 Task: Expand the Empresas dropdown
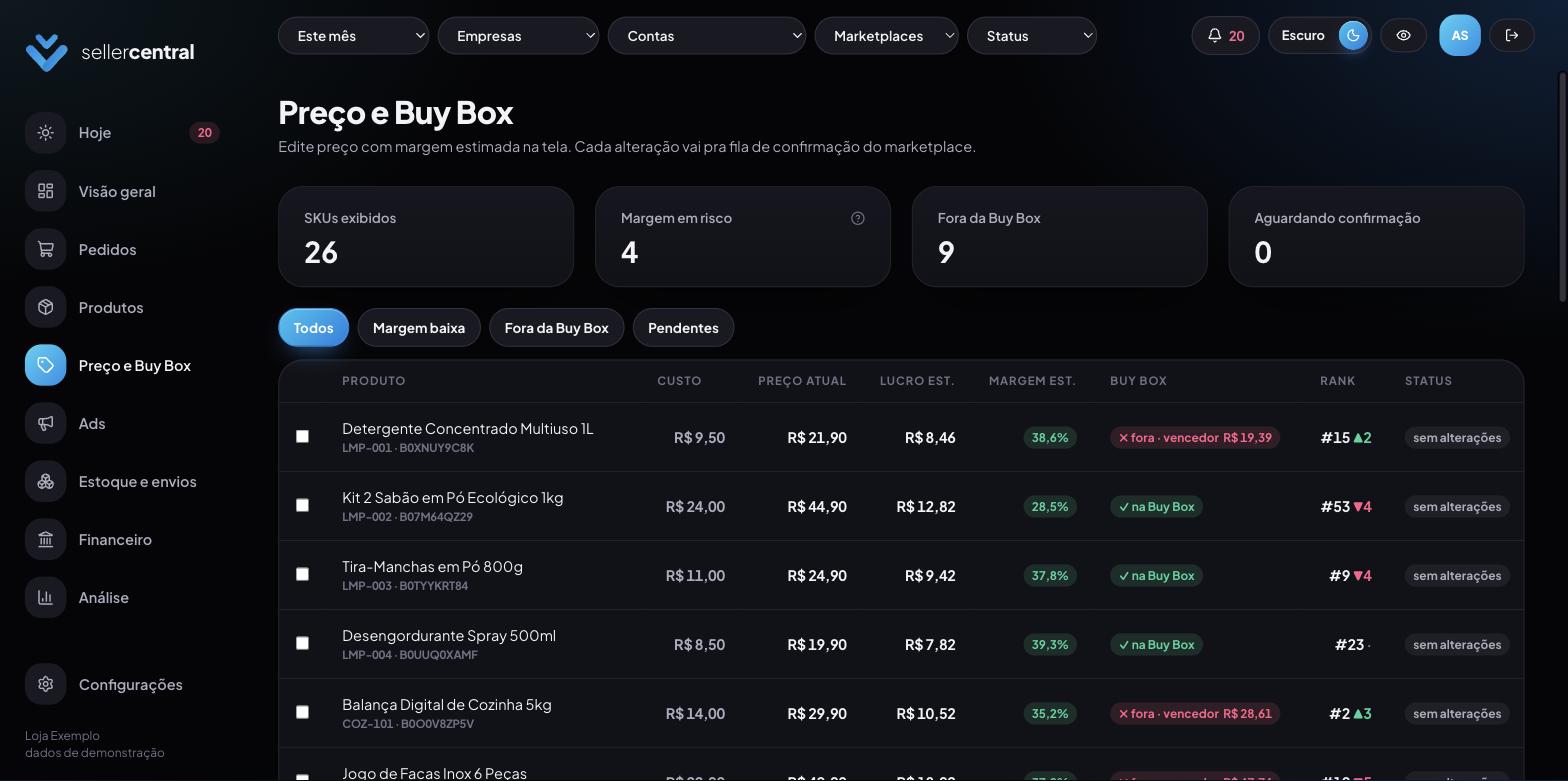tap(518, 36)
